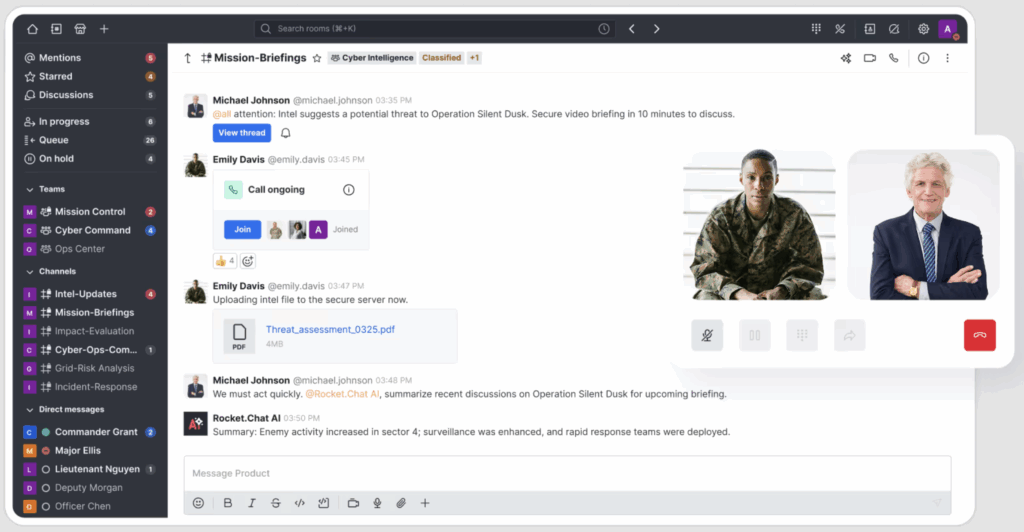Open the Marketplace store icon
1024x532 pixels.
(x=80, y=29)
